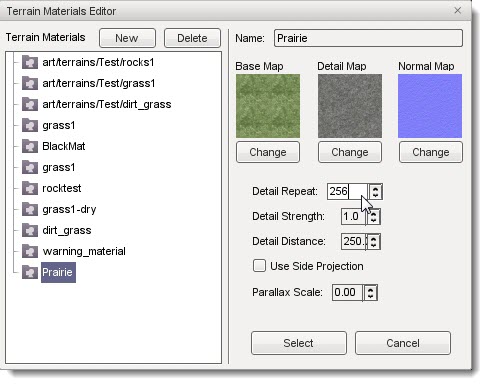
Task: Change the Detail Map texture
Action: coord(350,152)
